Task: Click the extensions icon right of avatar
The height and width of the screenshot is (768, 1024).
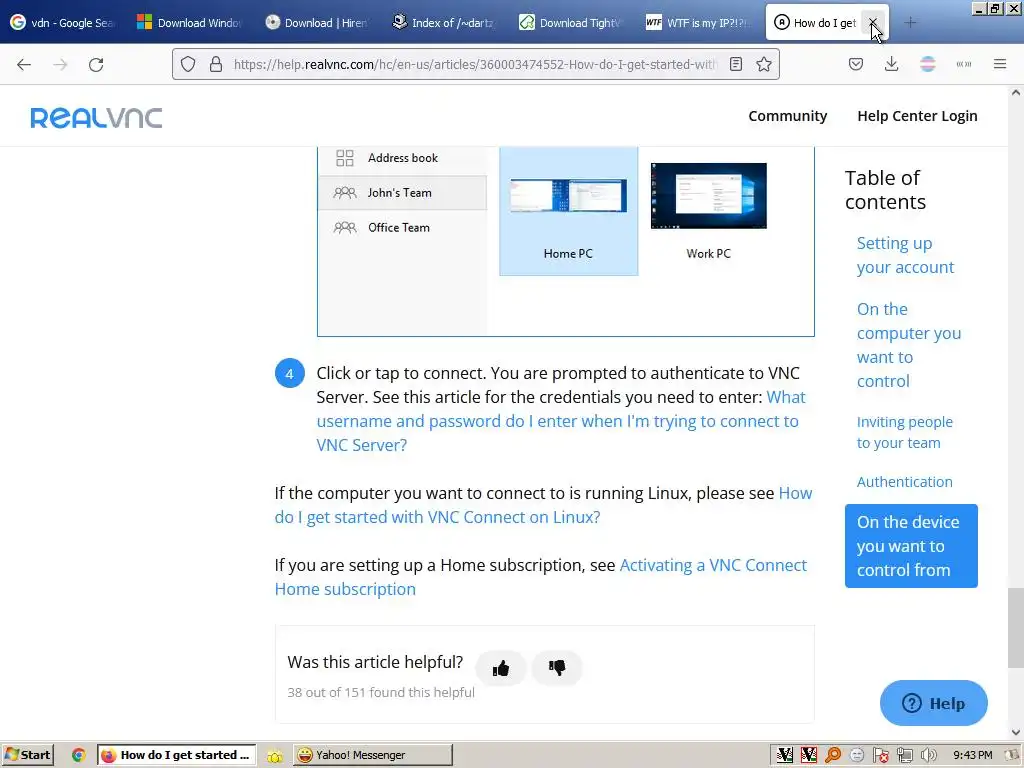Action: [x=964, y=64]
